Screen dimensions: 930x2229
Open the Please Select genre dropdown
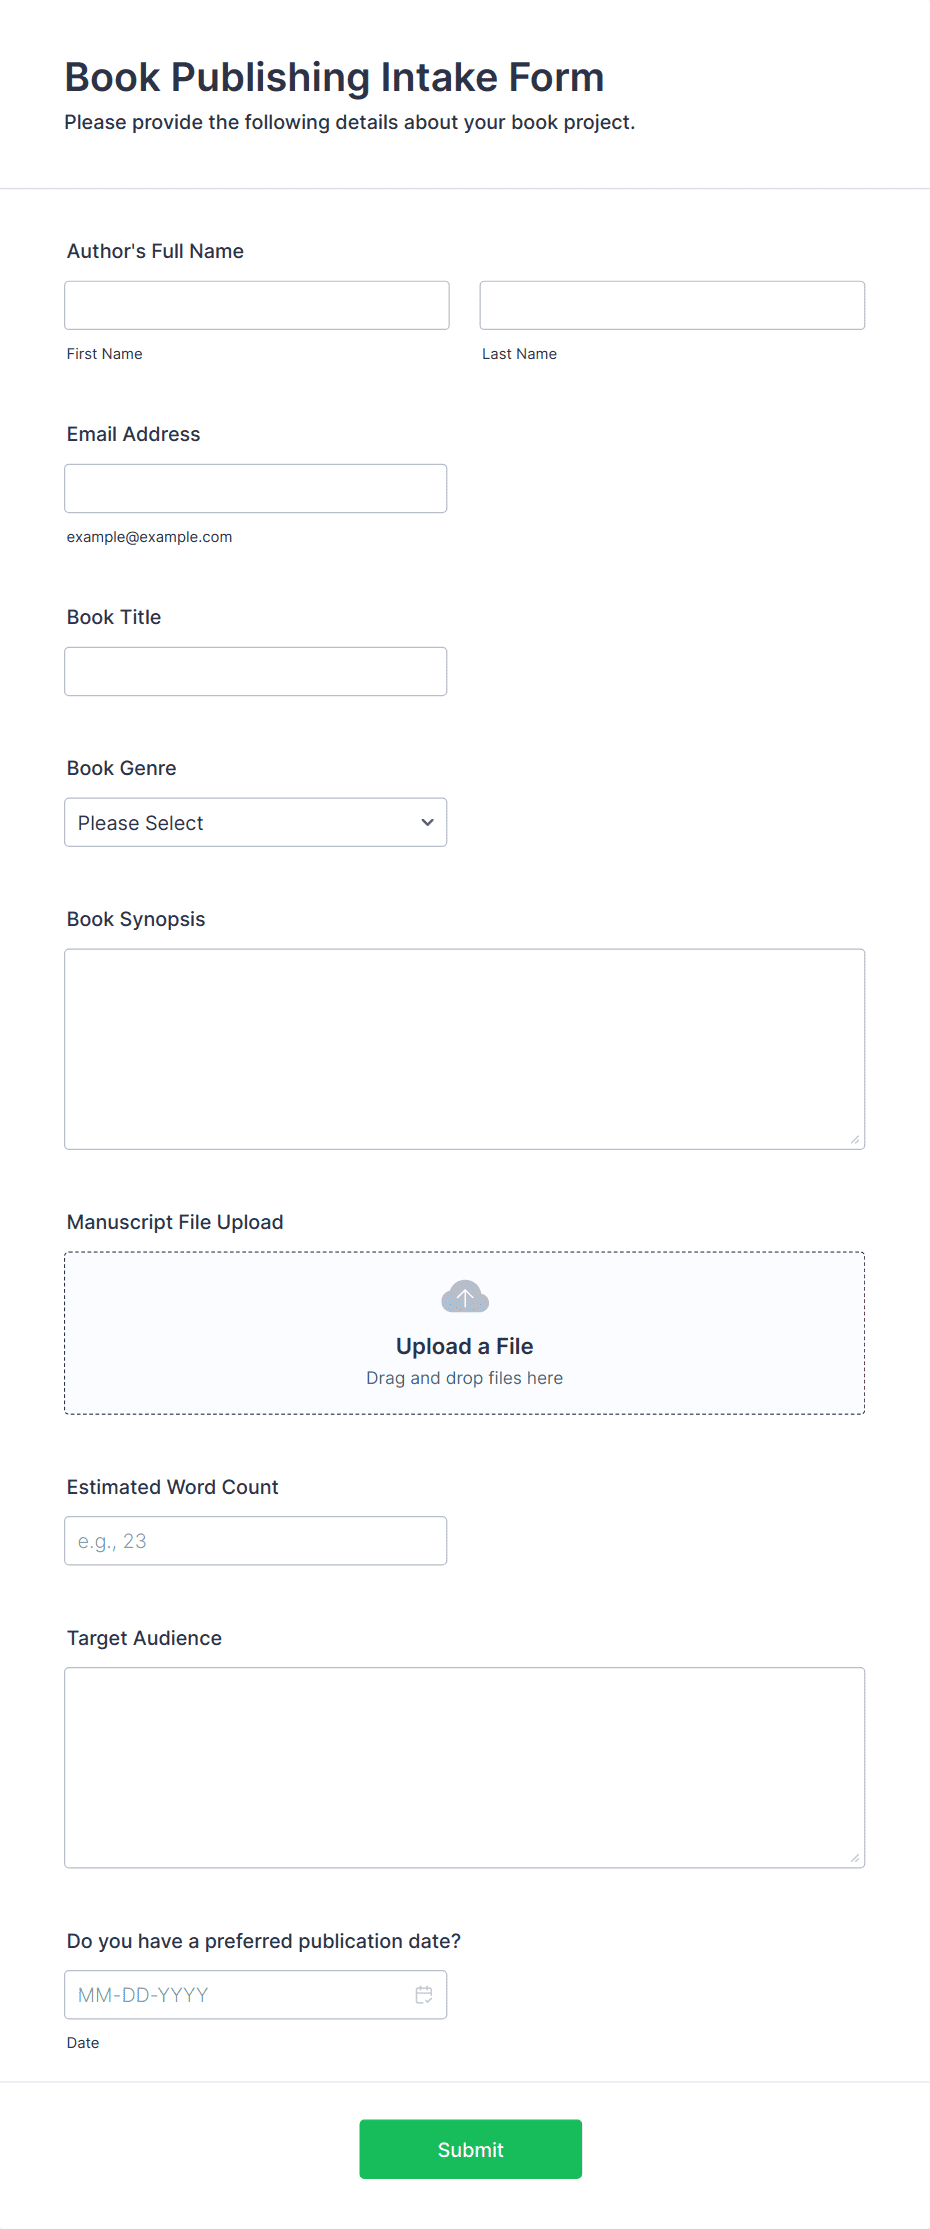tap(256, 822)
